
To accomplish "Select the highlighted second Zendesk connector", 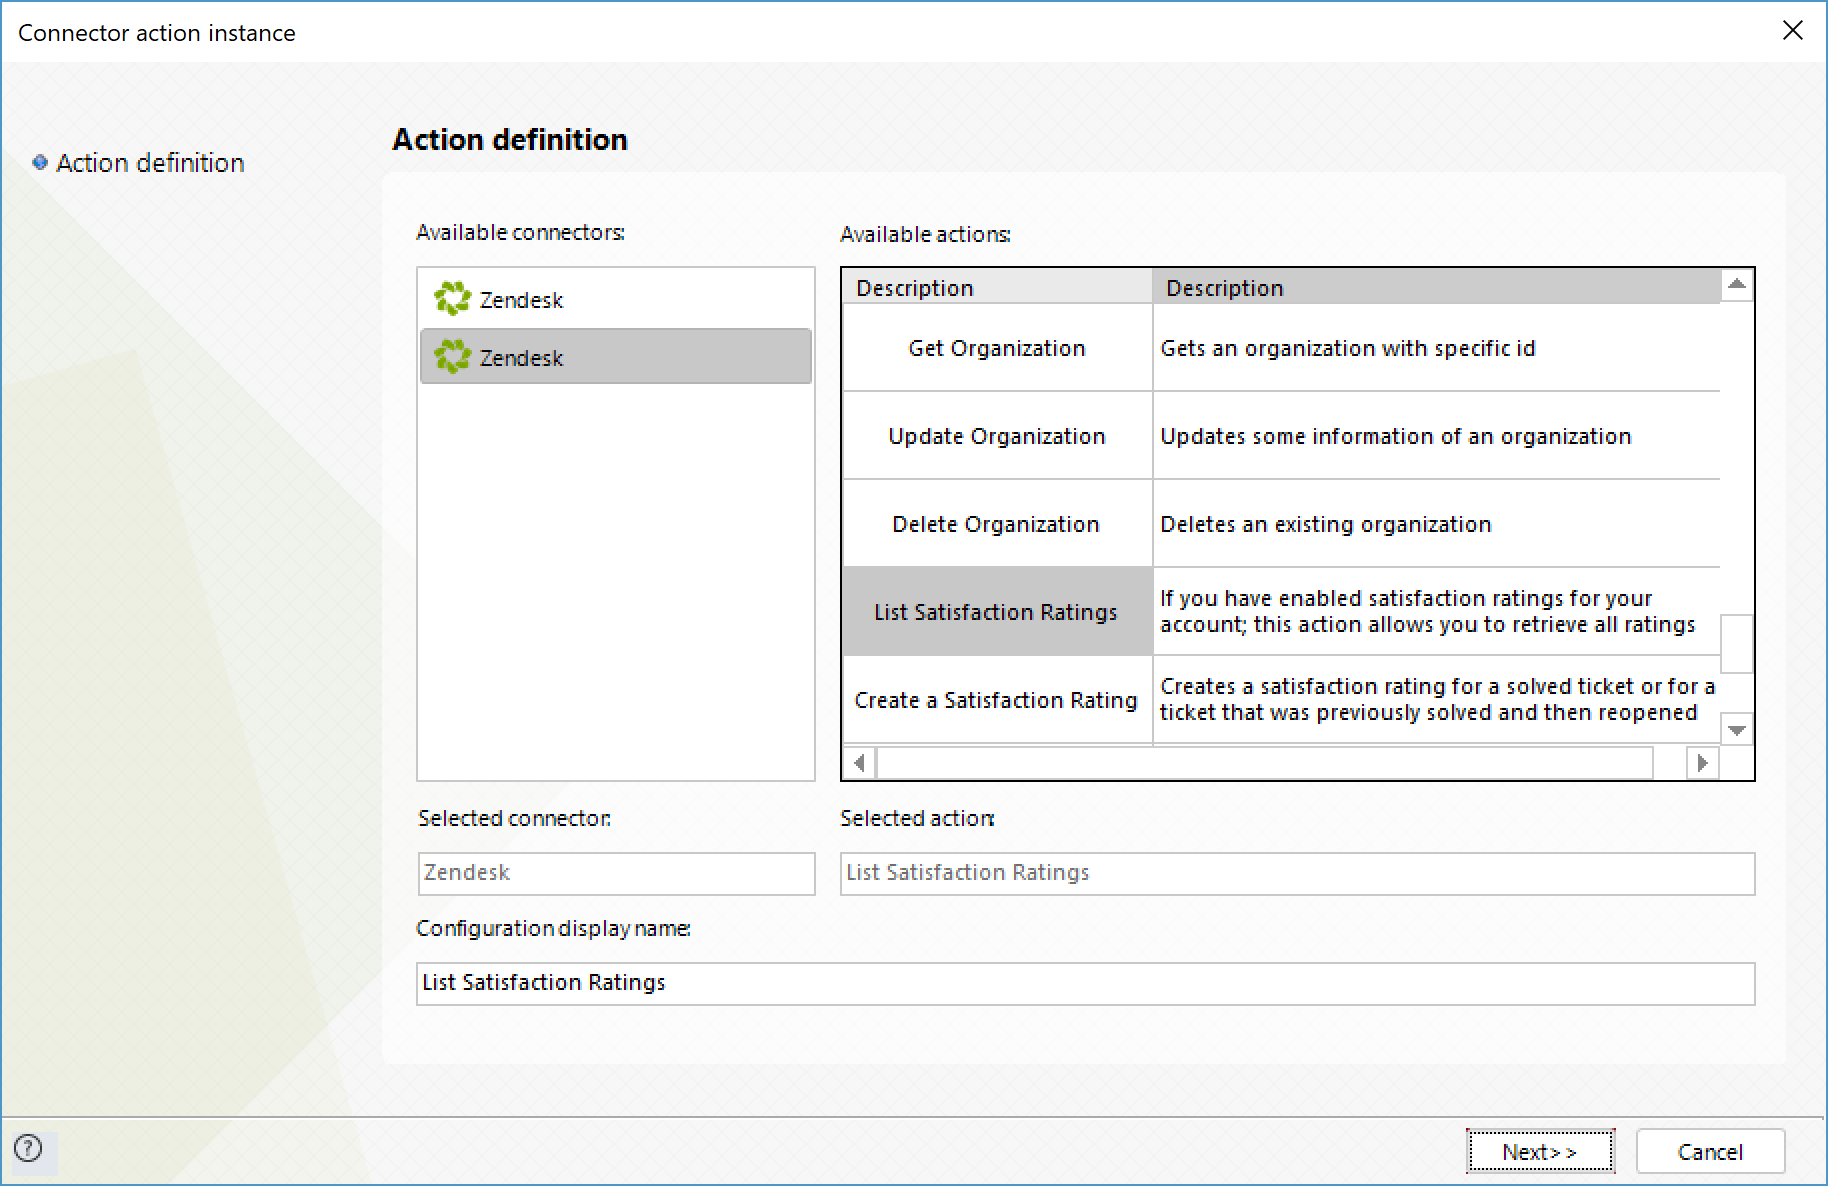I will tap(616, 357).
